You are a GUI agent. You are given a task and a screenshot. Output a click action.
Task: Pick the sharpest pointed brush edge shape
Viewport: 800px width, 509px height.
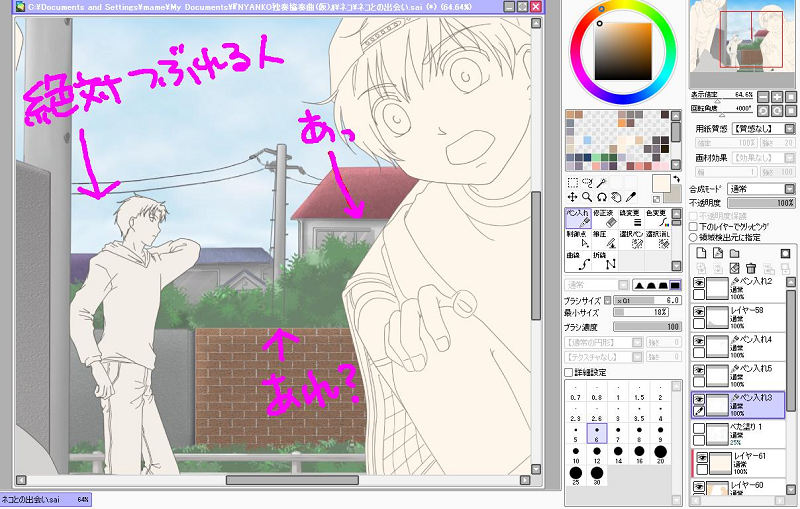coord(639,285)
